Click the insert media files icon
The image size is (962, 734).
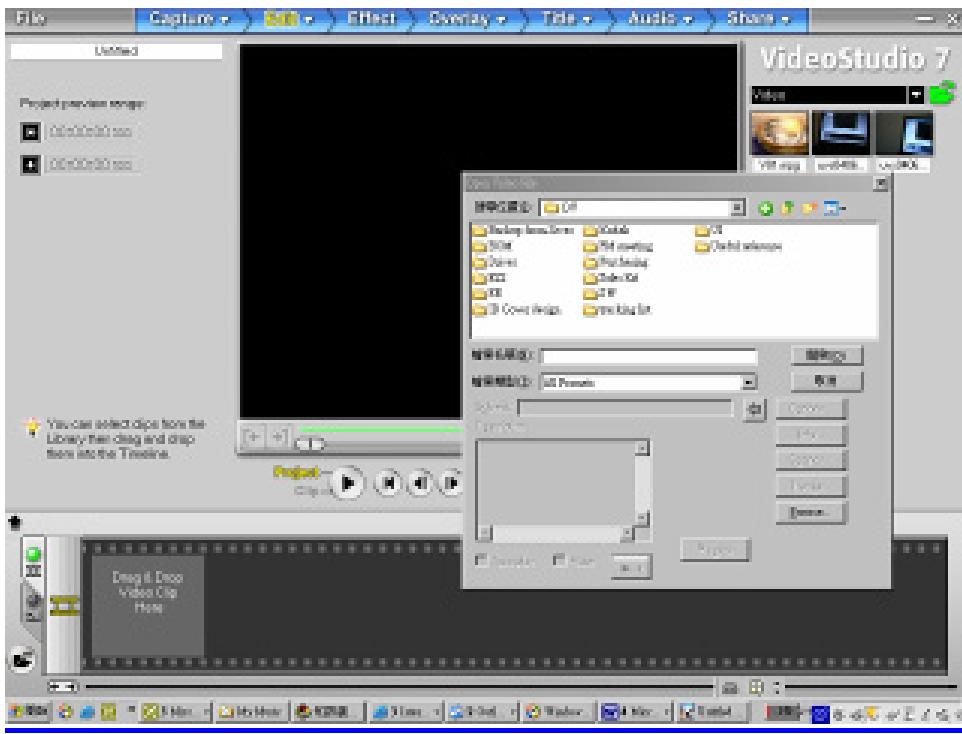tap(23, 659)
